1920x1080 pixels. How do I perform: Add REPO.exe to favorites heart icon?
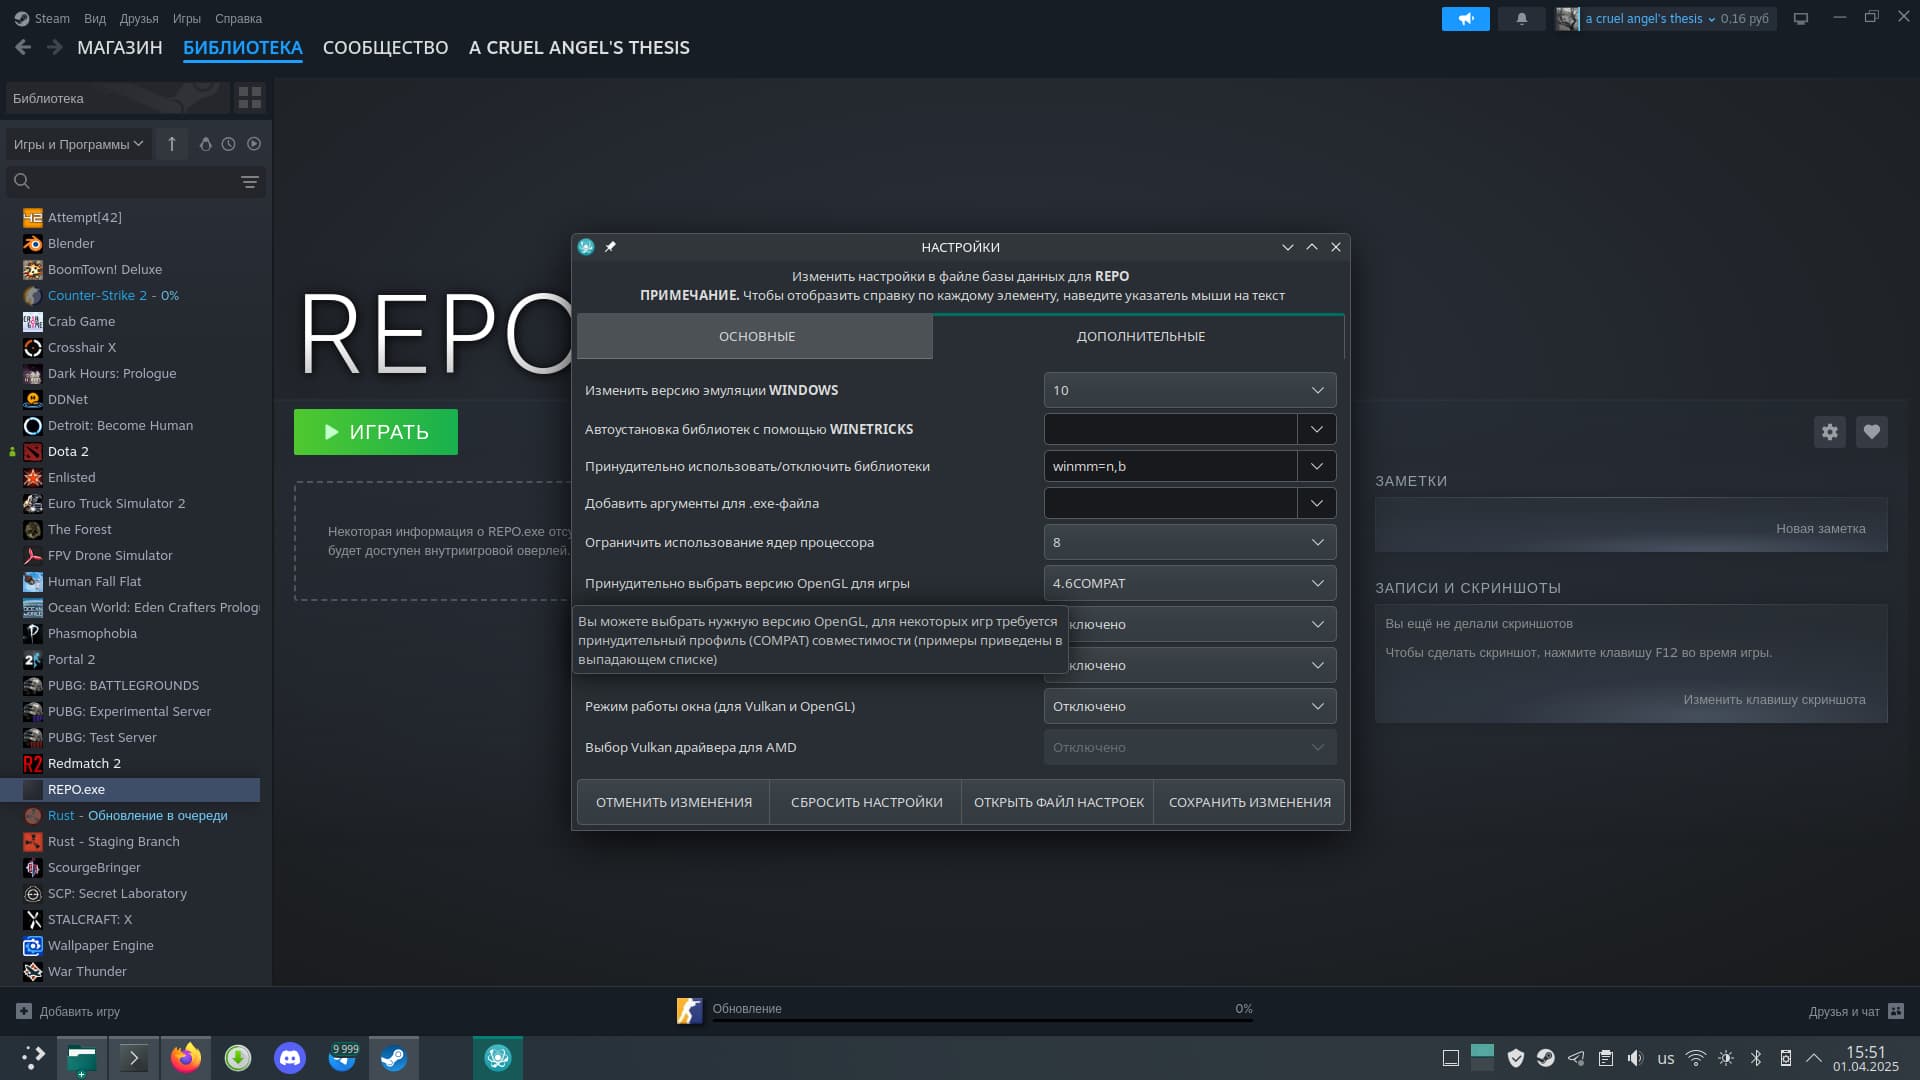tap(1871, 432)
